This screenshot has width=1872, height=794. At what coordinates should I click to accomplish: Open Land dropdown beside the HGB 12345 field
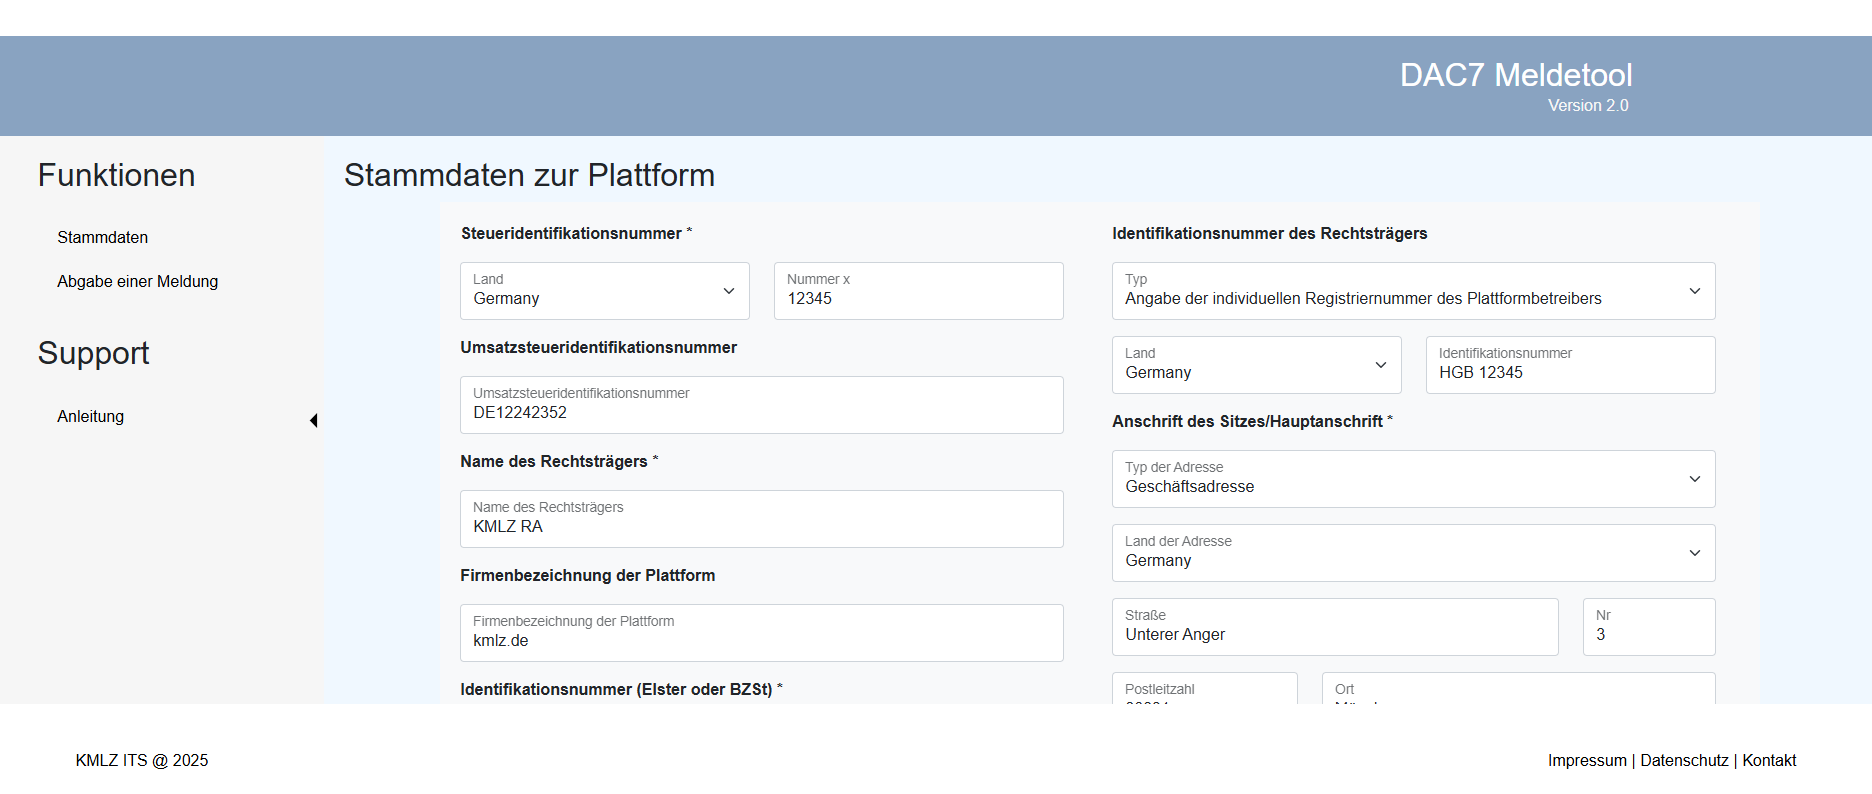click(1256, 365)
